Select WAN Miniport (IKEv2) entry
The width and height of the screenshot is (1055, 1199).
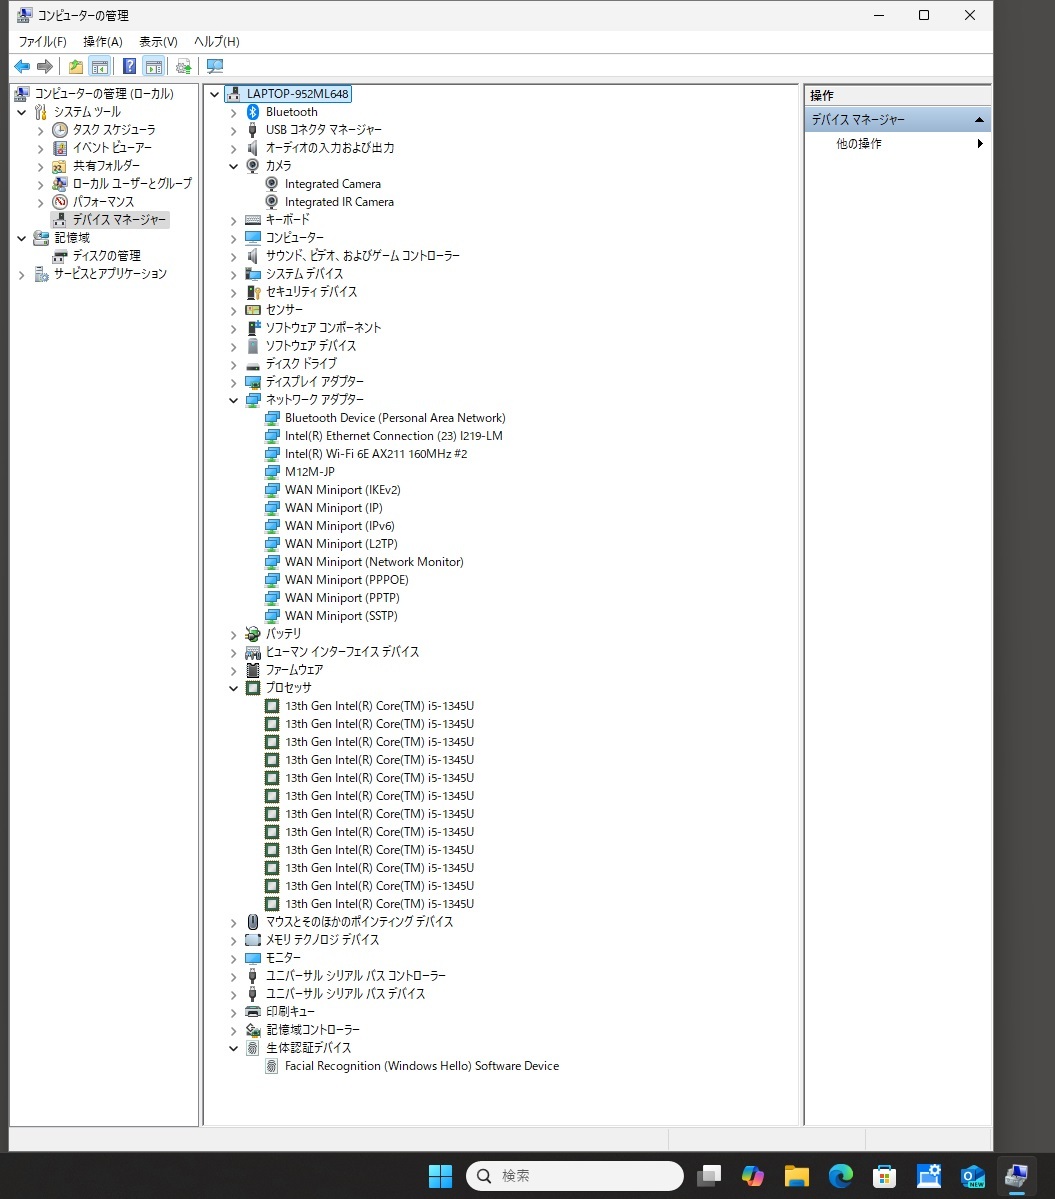point(342,490)
